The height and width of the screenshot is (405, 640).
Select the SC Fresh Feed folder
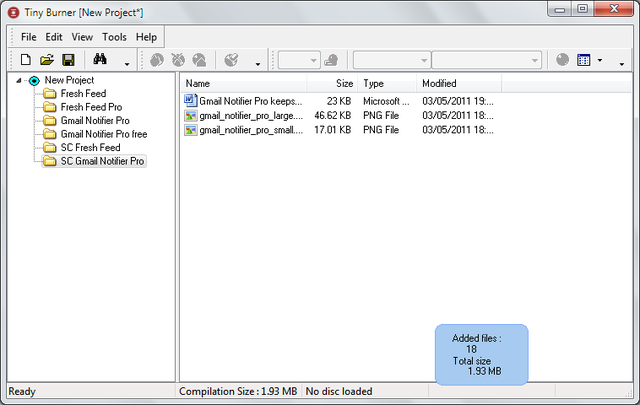[x=90, y=147]
